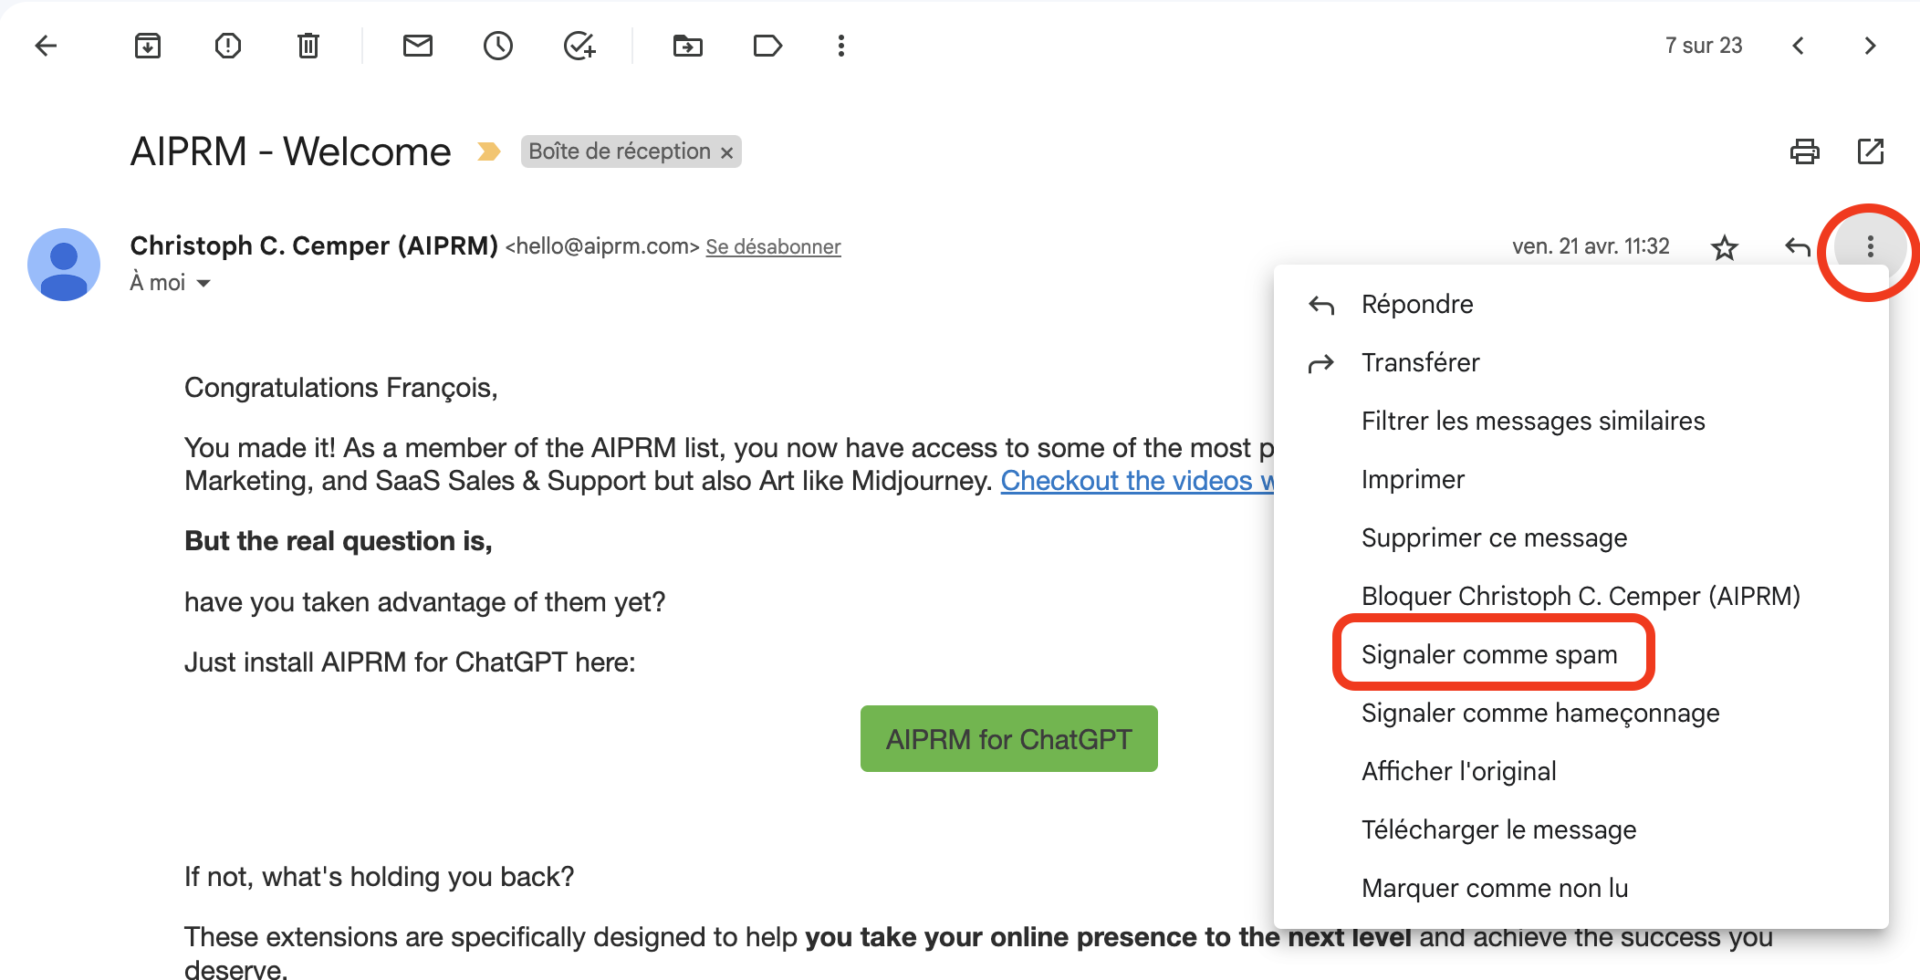The width and height of the screenshot is (1920, 980).
Task: Click the reply arrow beside the star
Action: click(1797, 247)
